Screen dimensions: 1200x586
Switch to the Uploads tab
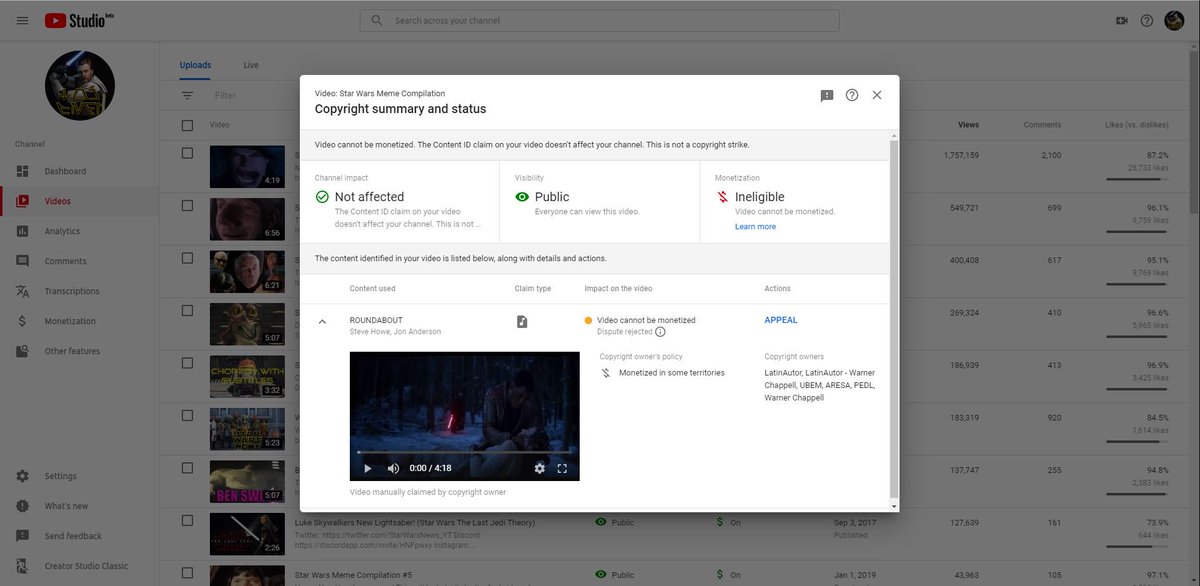(x=195, y=65)
